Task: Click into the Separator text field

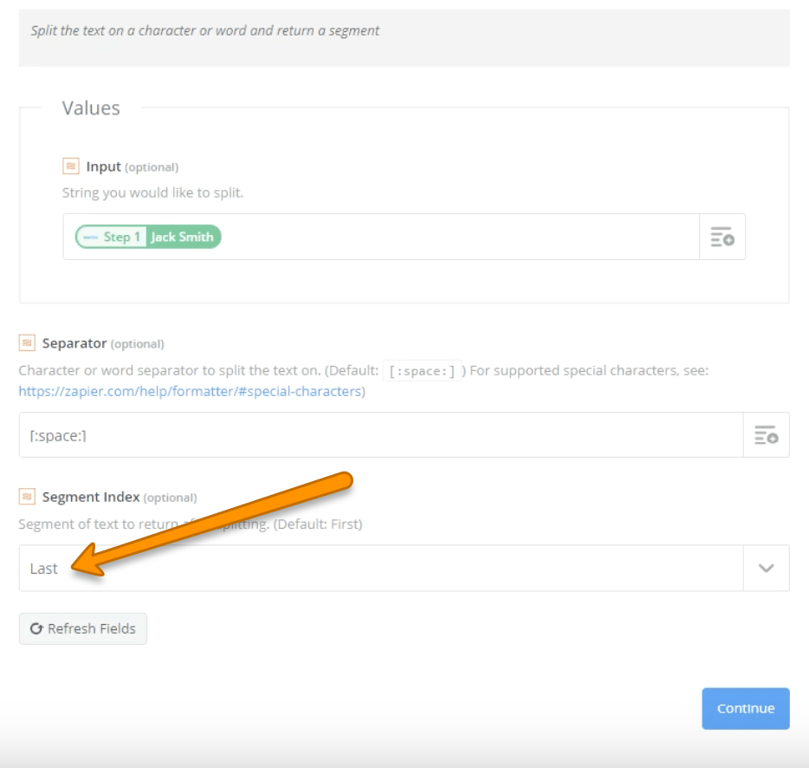Action: point(380,435)
